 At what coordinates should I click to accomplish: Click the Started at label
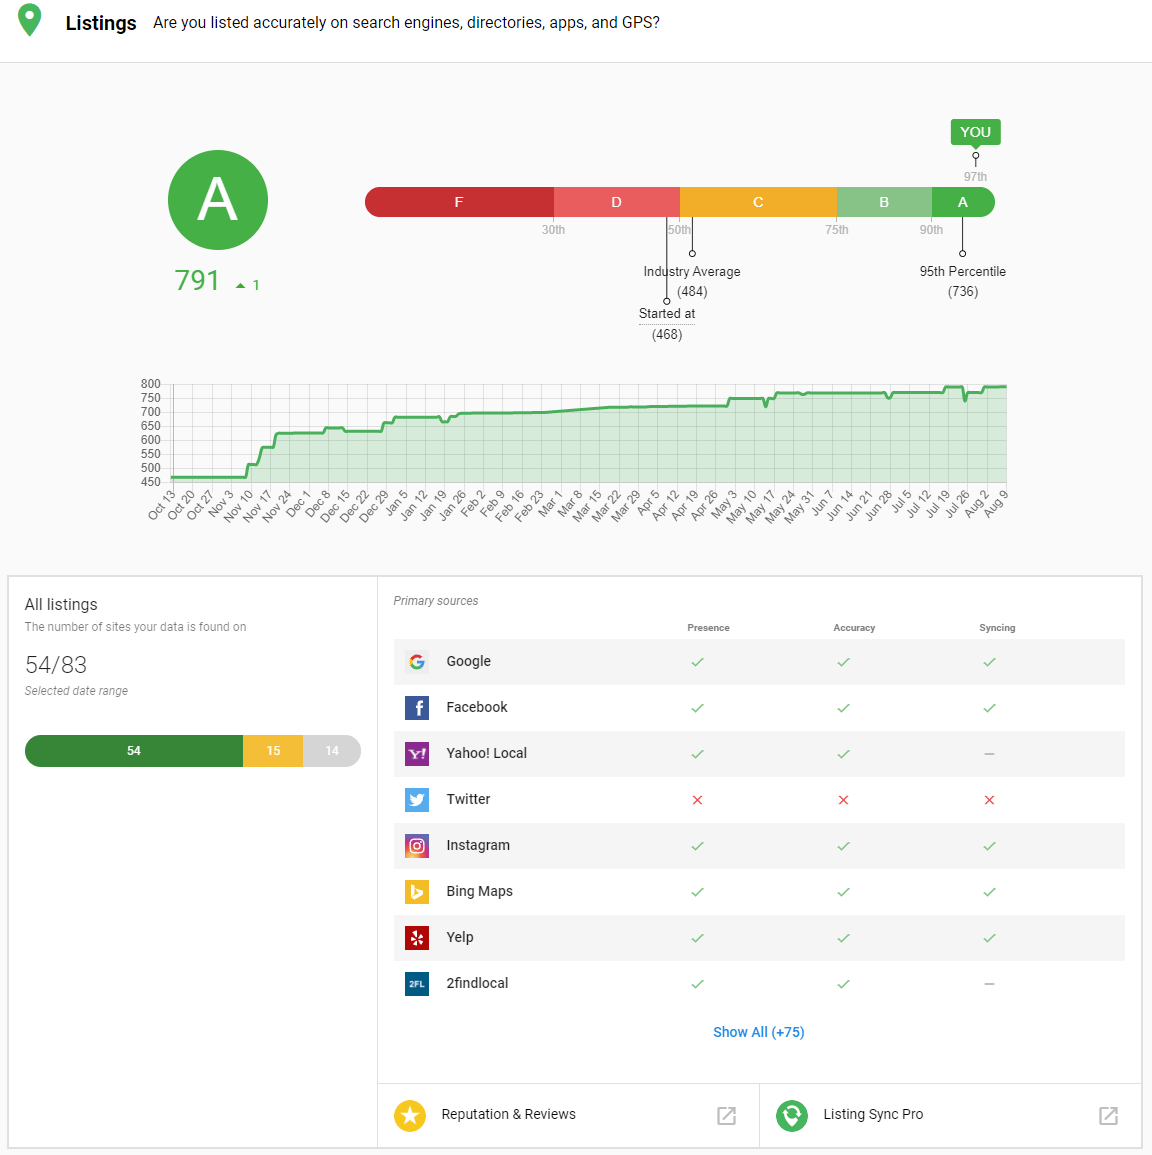point(667,314)
